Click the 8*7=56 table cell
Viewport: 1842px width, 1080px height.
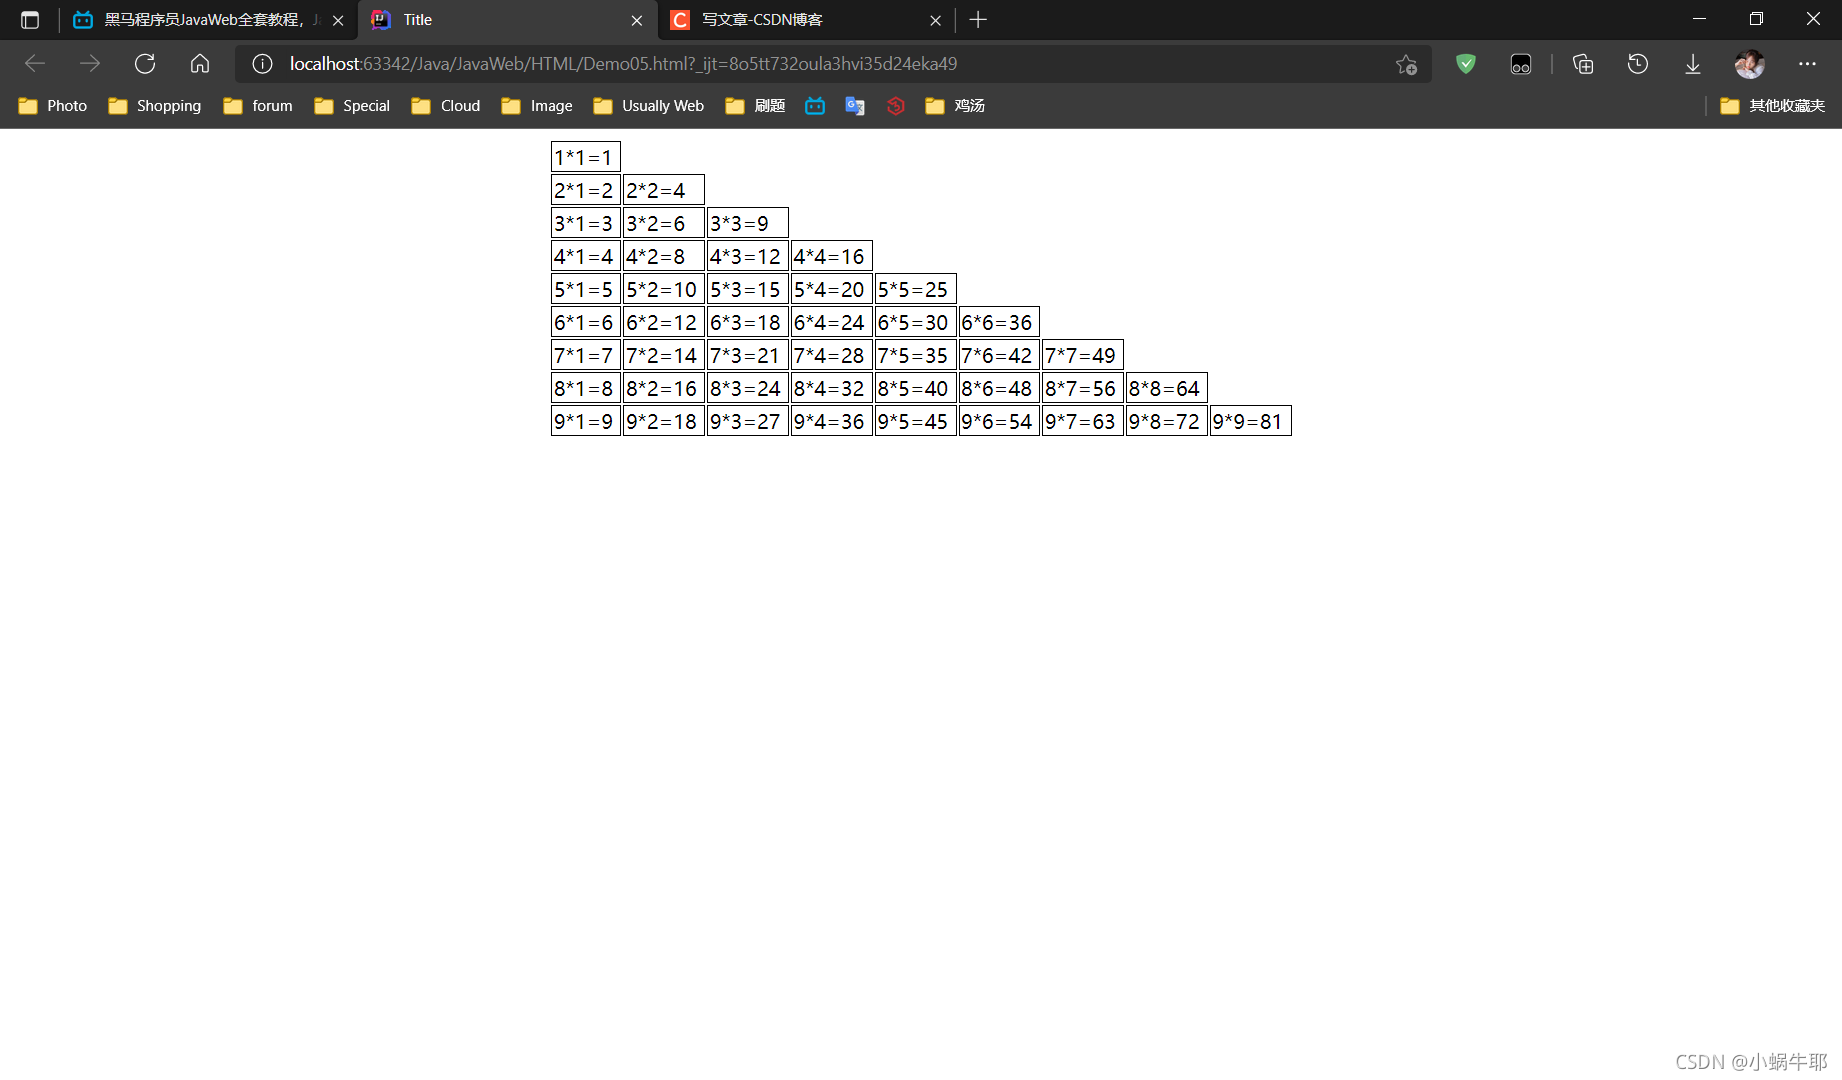[x=1083, y=388]
